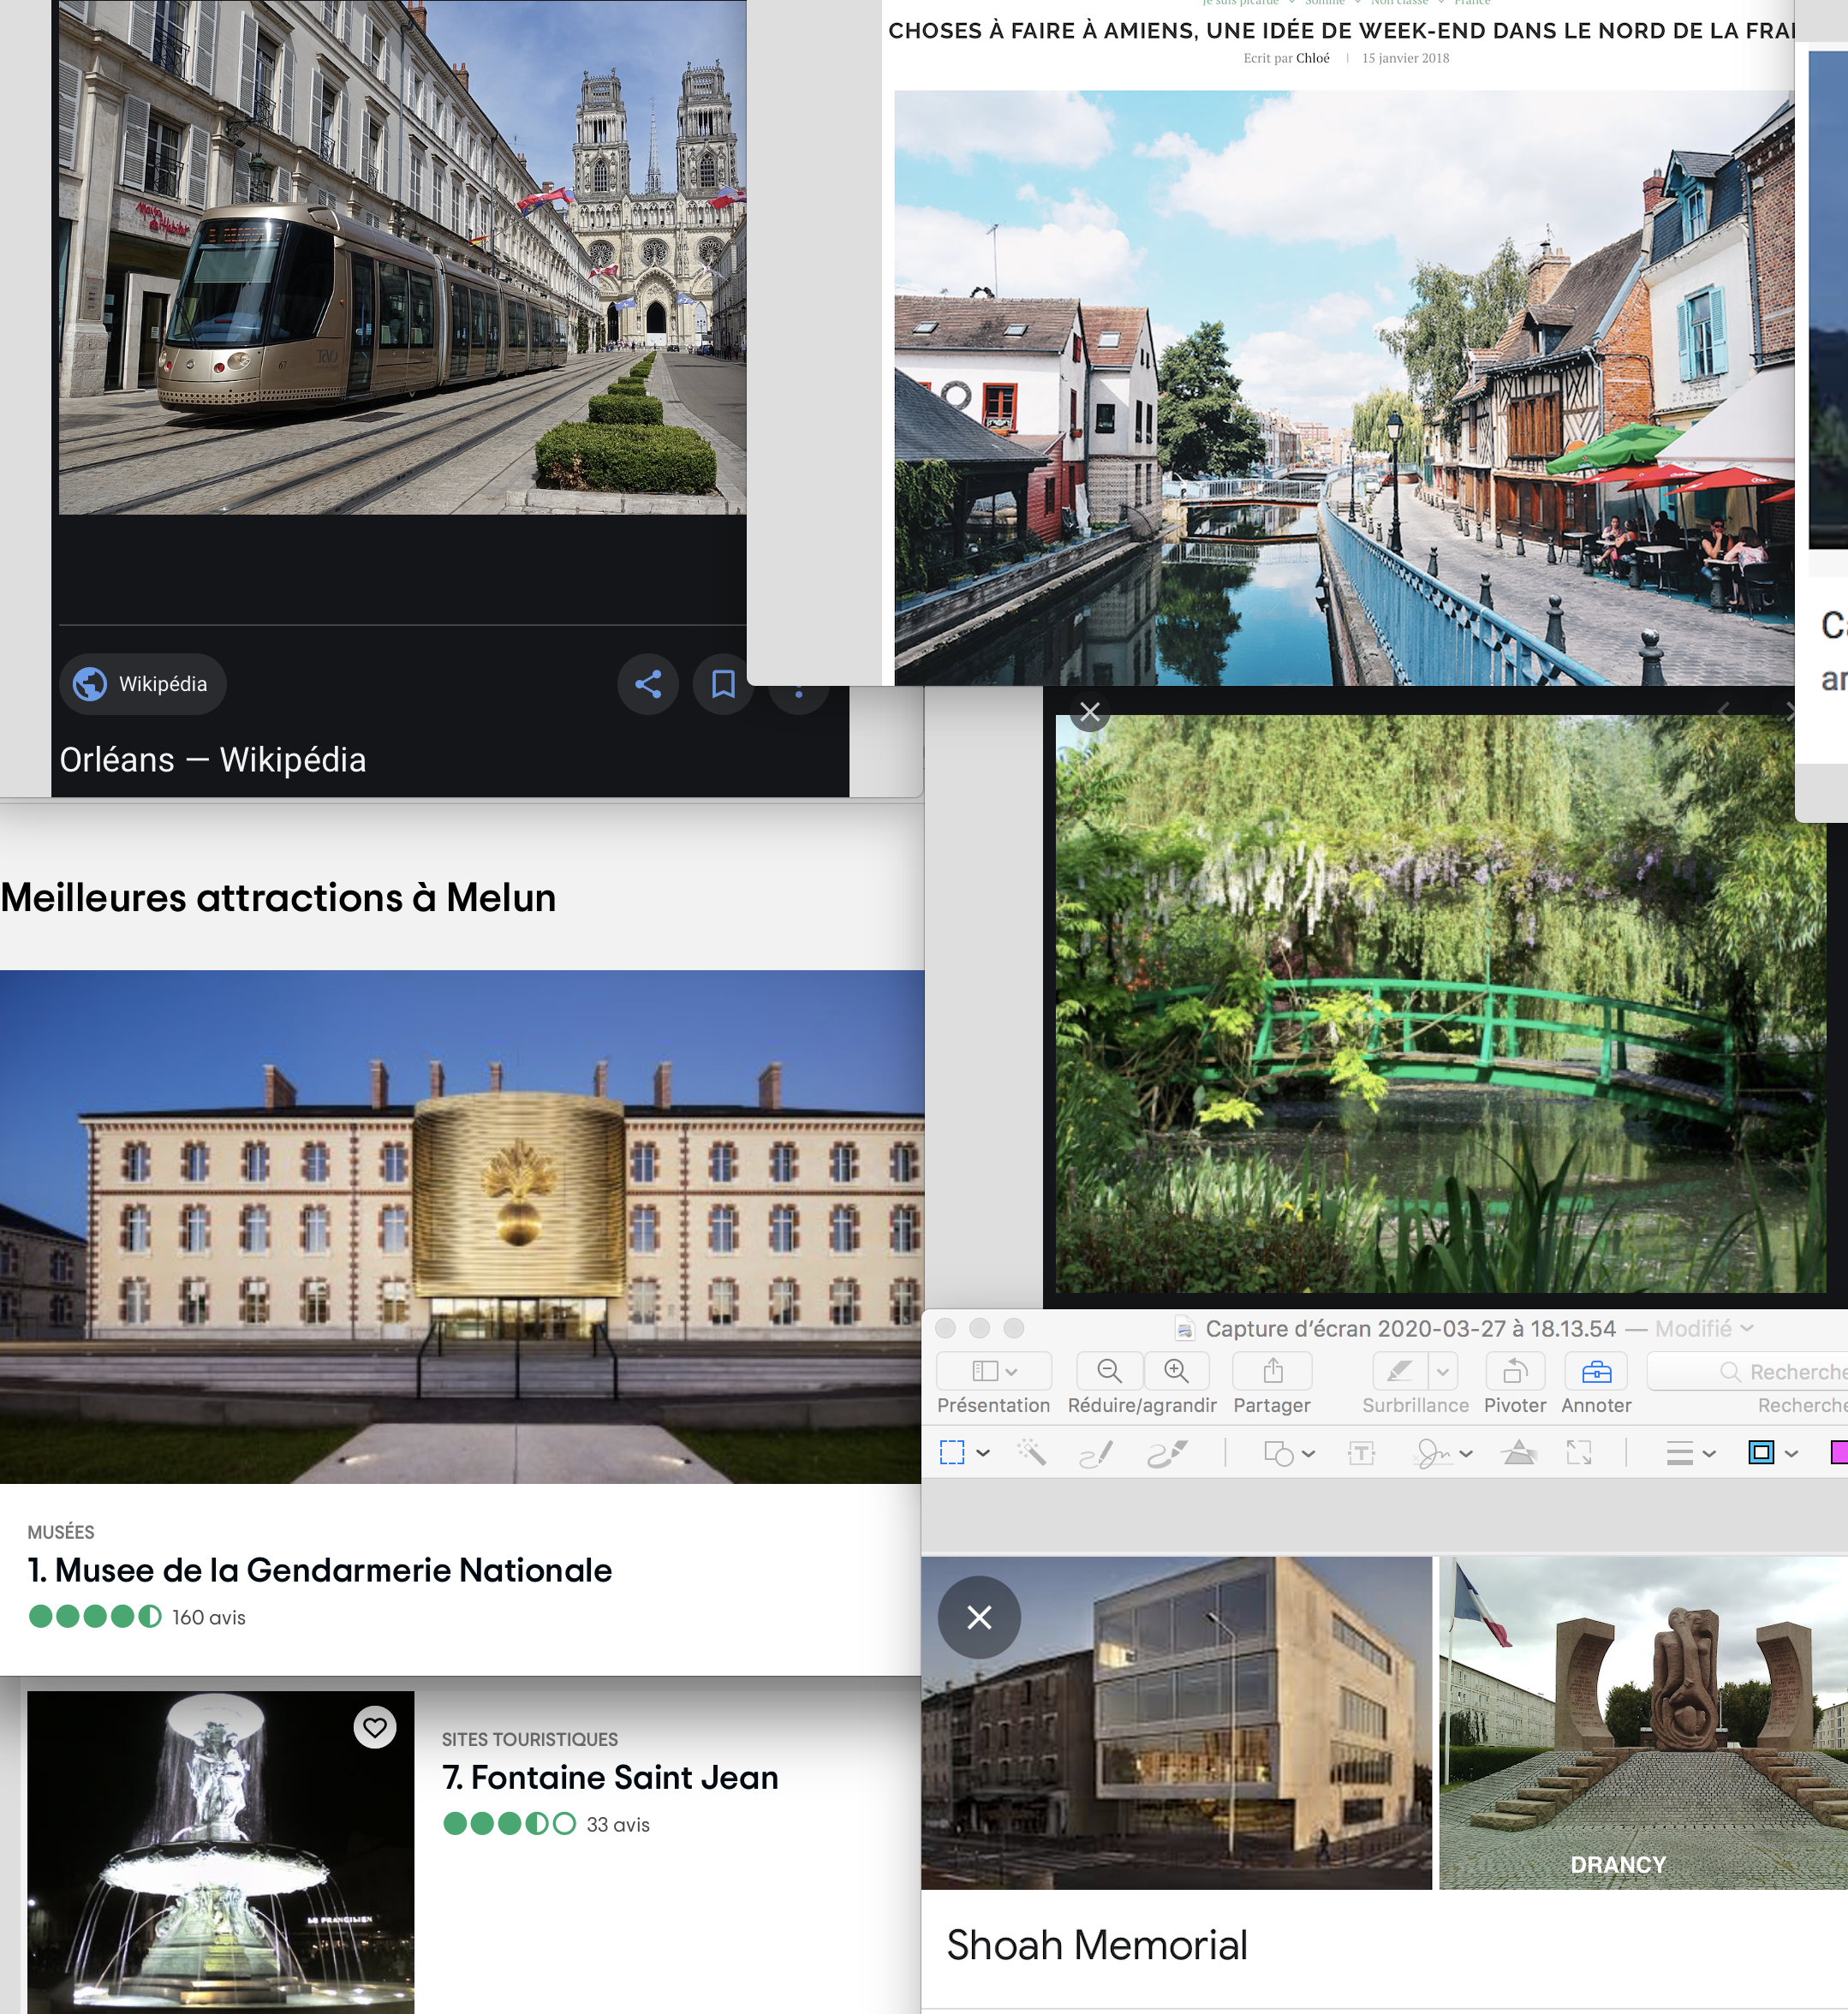Toggle the bookmark icon on Orléans image
1848x2014 pixels.
(723, 684)
